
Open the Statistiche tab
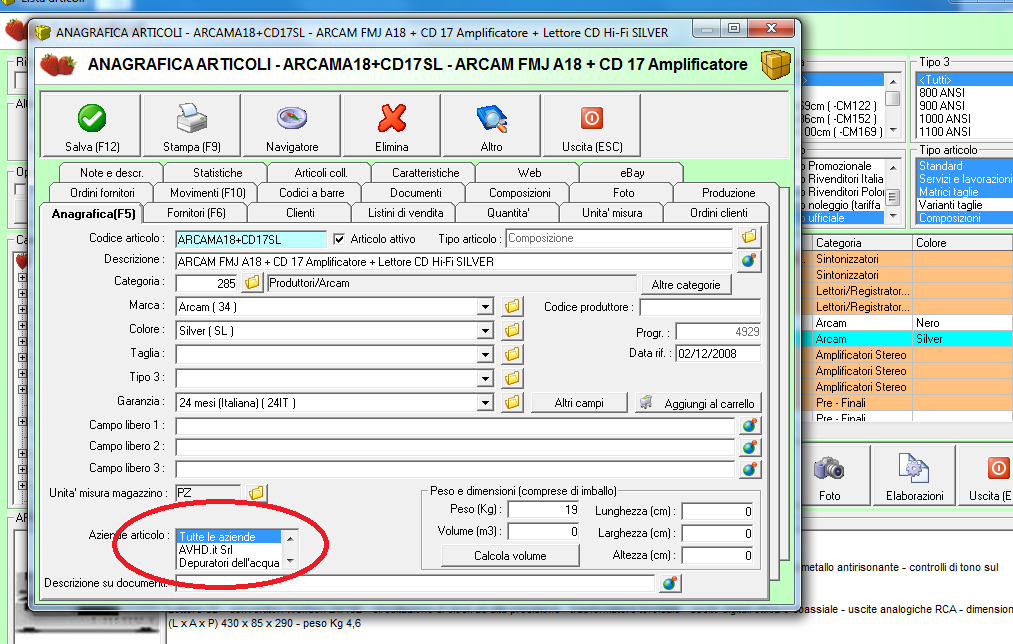click(x=217, y=172)
